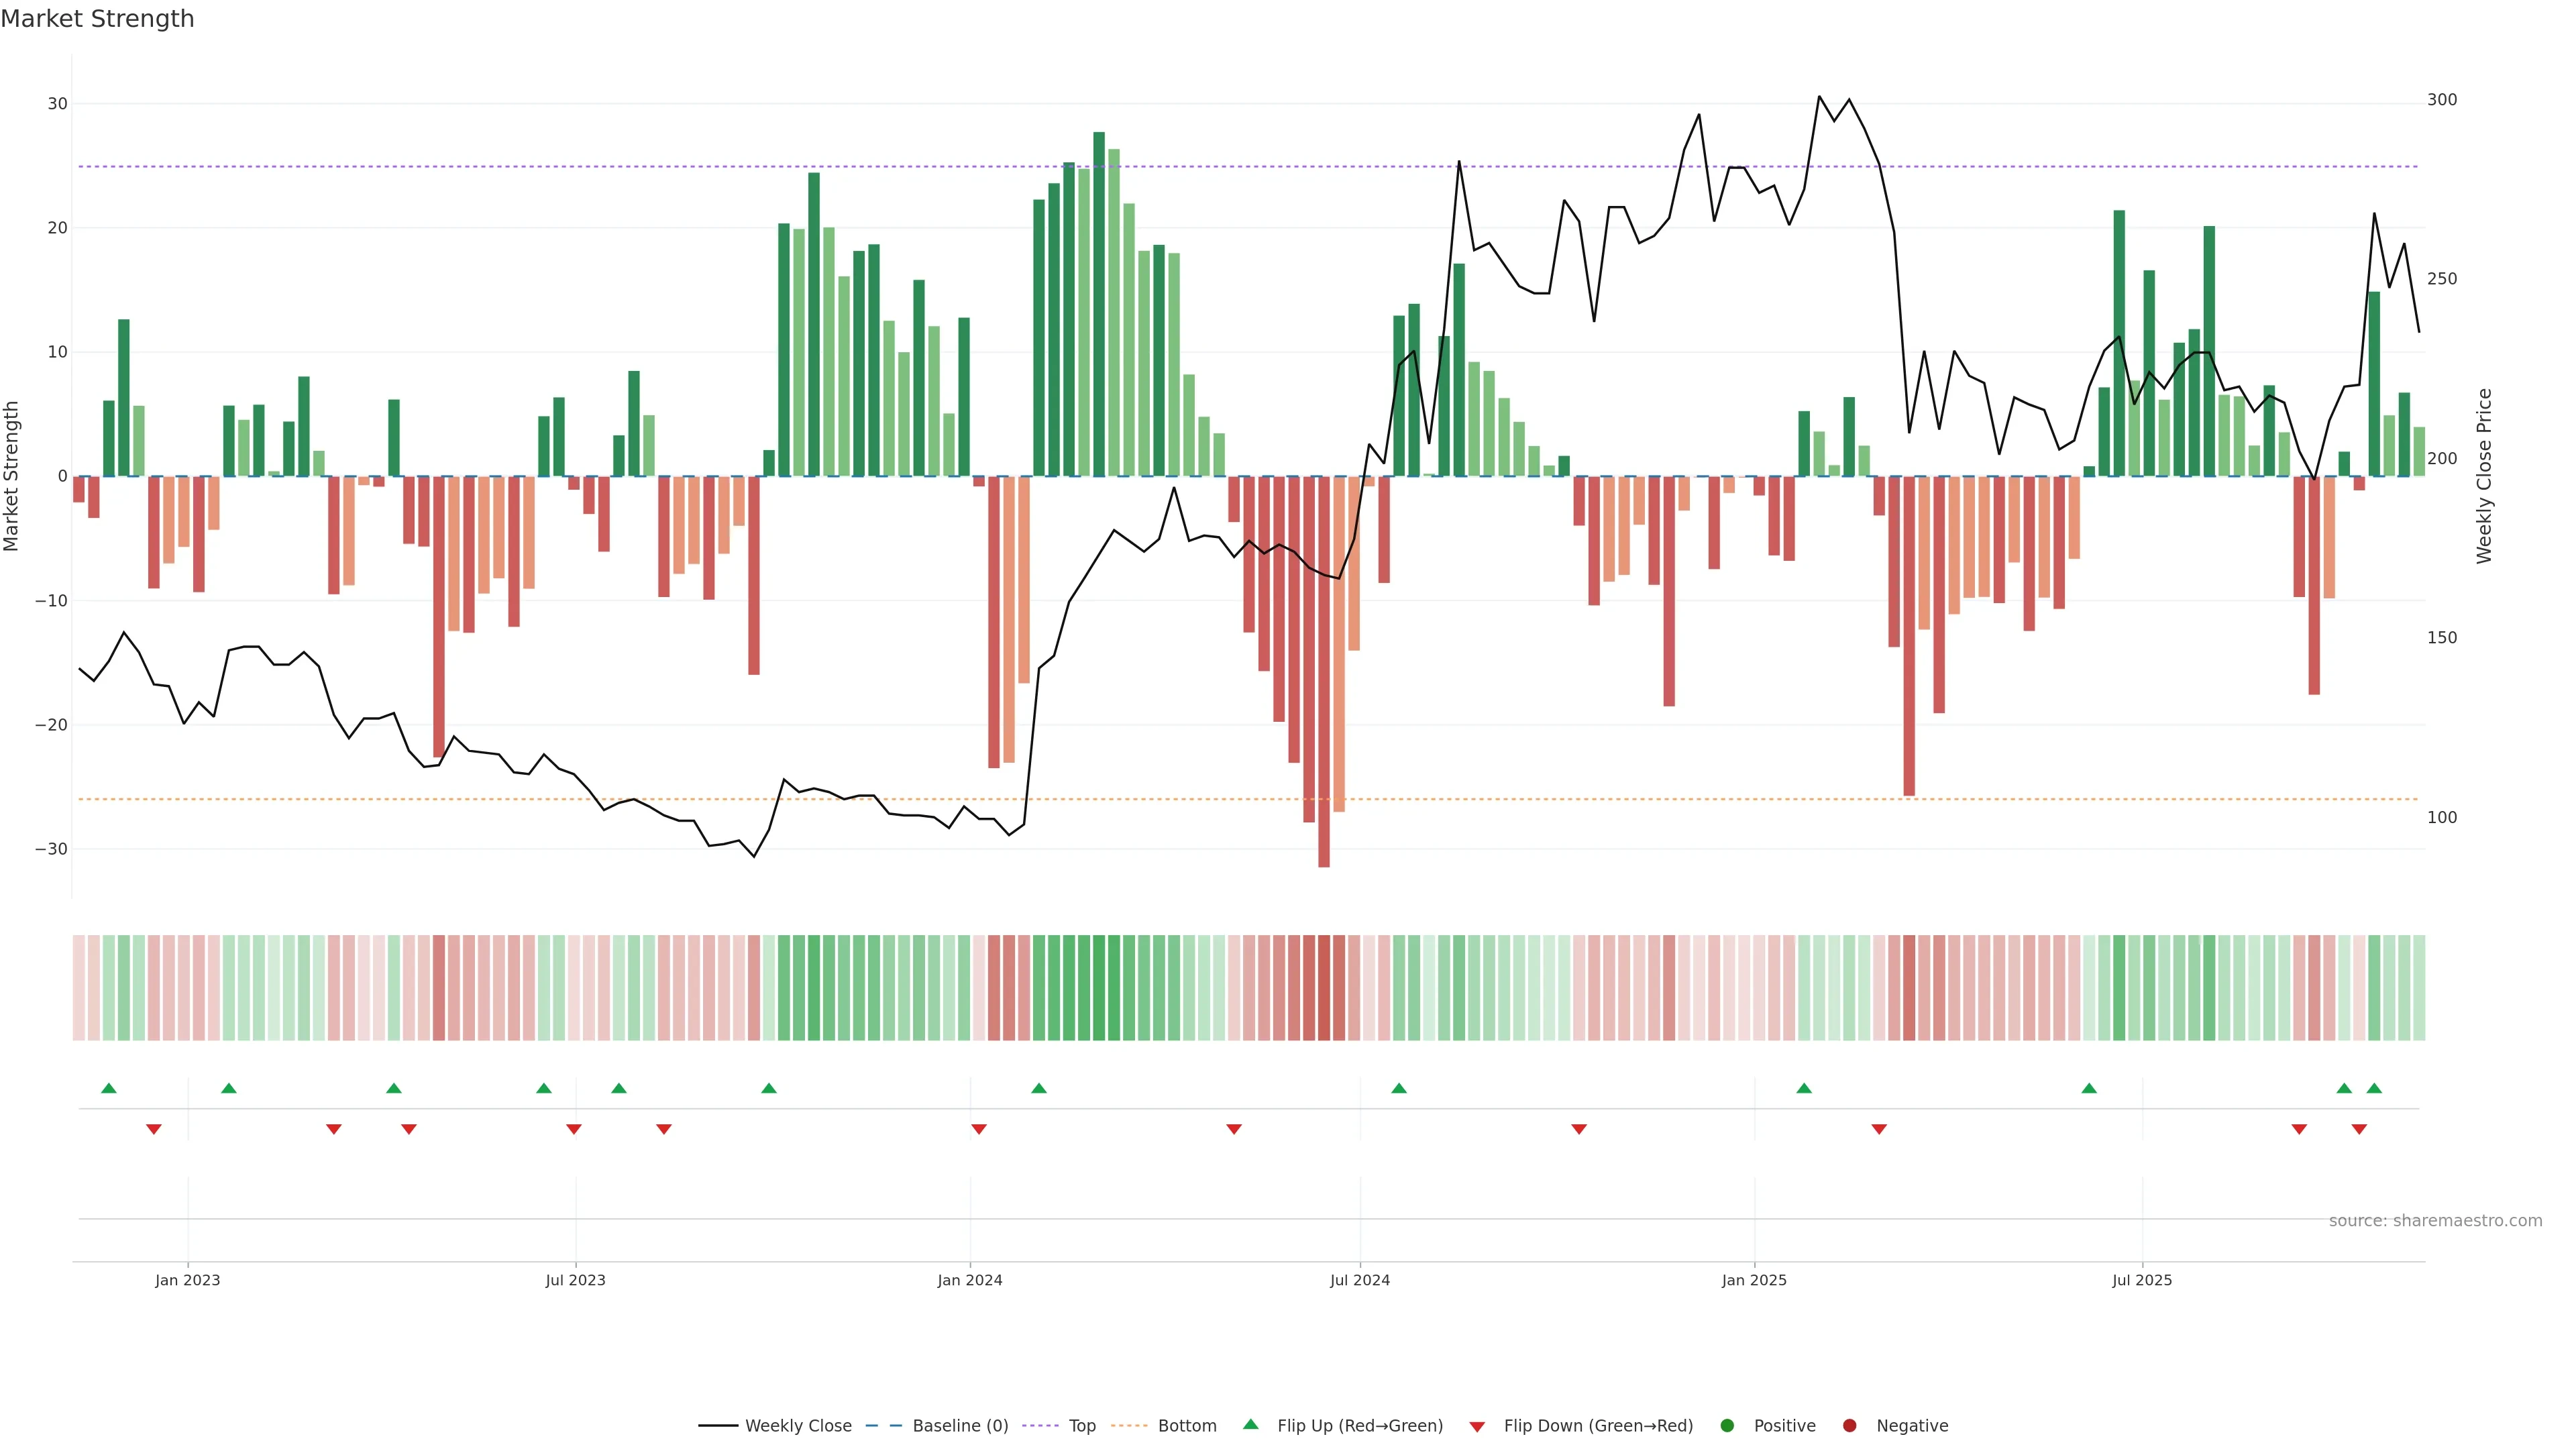The height and width of the screenshot is (1449, 2576).
Task: Select the leftmost green flip-up triangle marker
Action: coord(109,1088)
